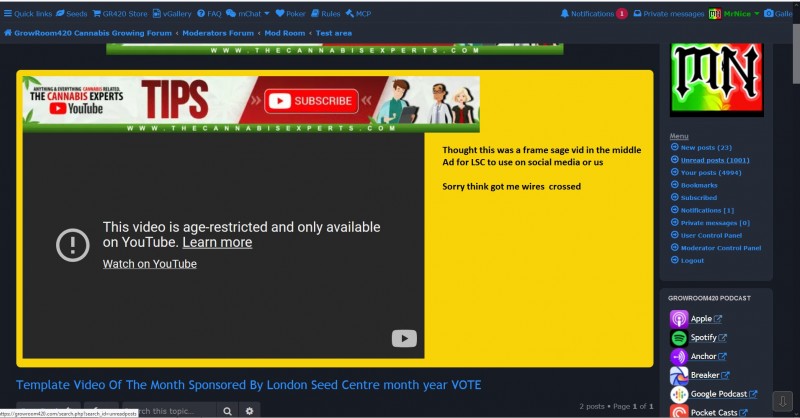Click the Notifications bell icon
This screenshot has height=418, width=800.
point(565,14)
